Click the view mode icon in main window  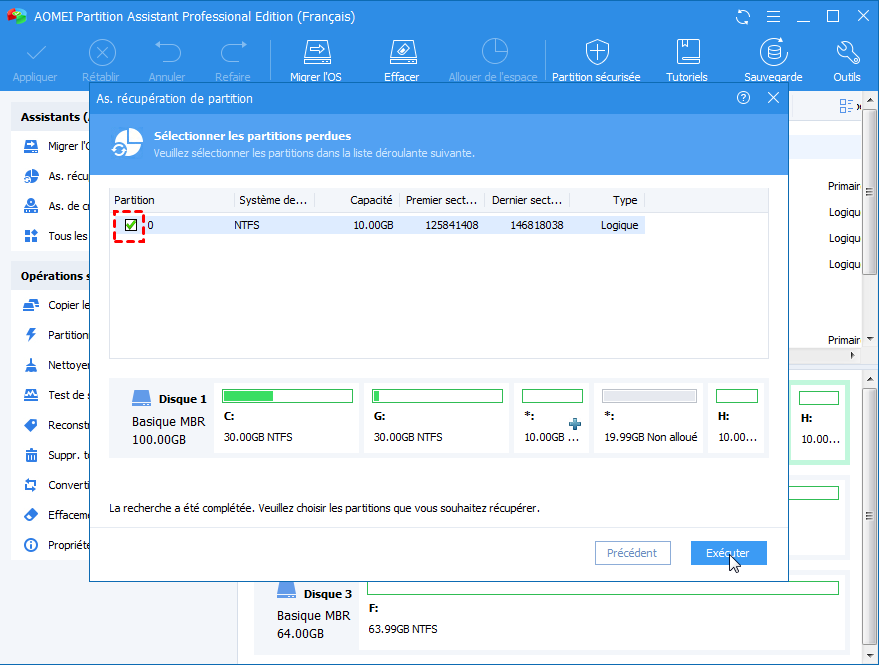click(x=846, y=105)
